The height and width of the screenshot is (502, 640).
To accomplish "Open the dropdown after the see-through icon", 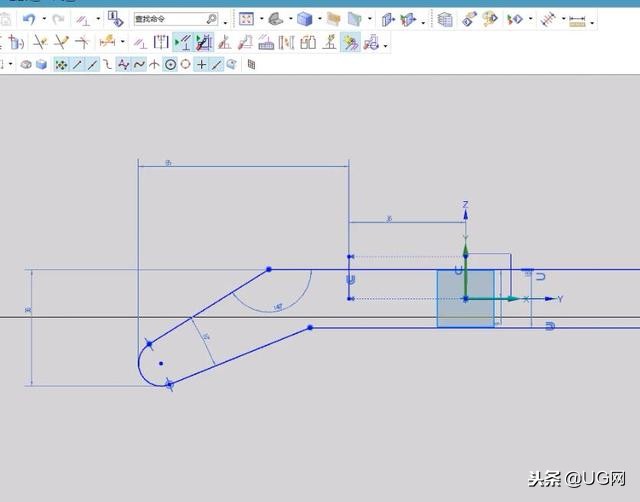I will pyautogui.click(x=370, y=19).
